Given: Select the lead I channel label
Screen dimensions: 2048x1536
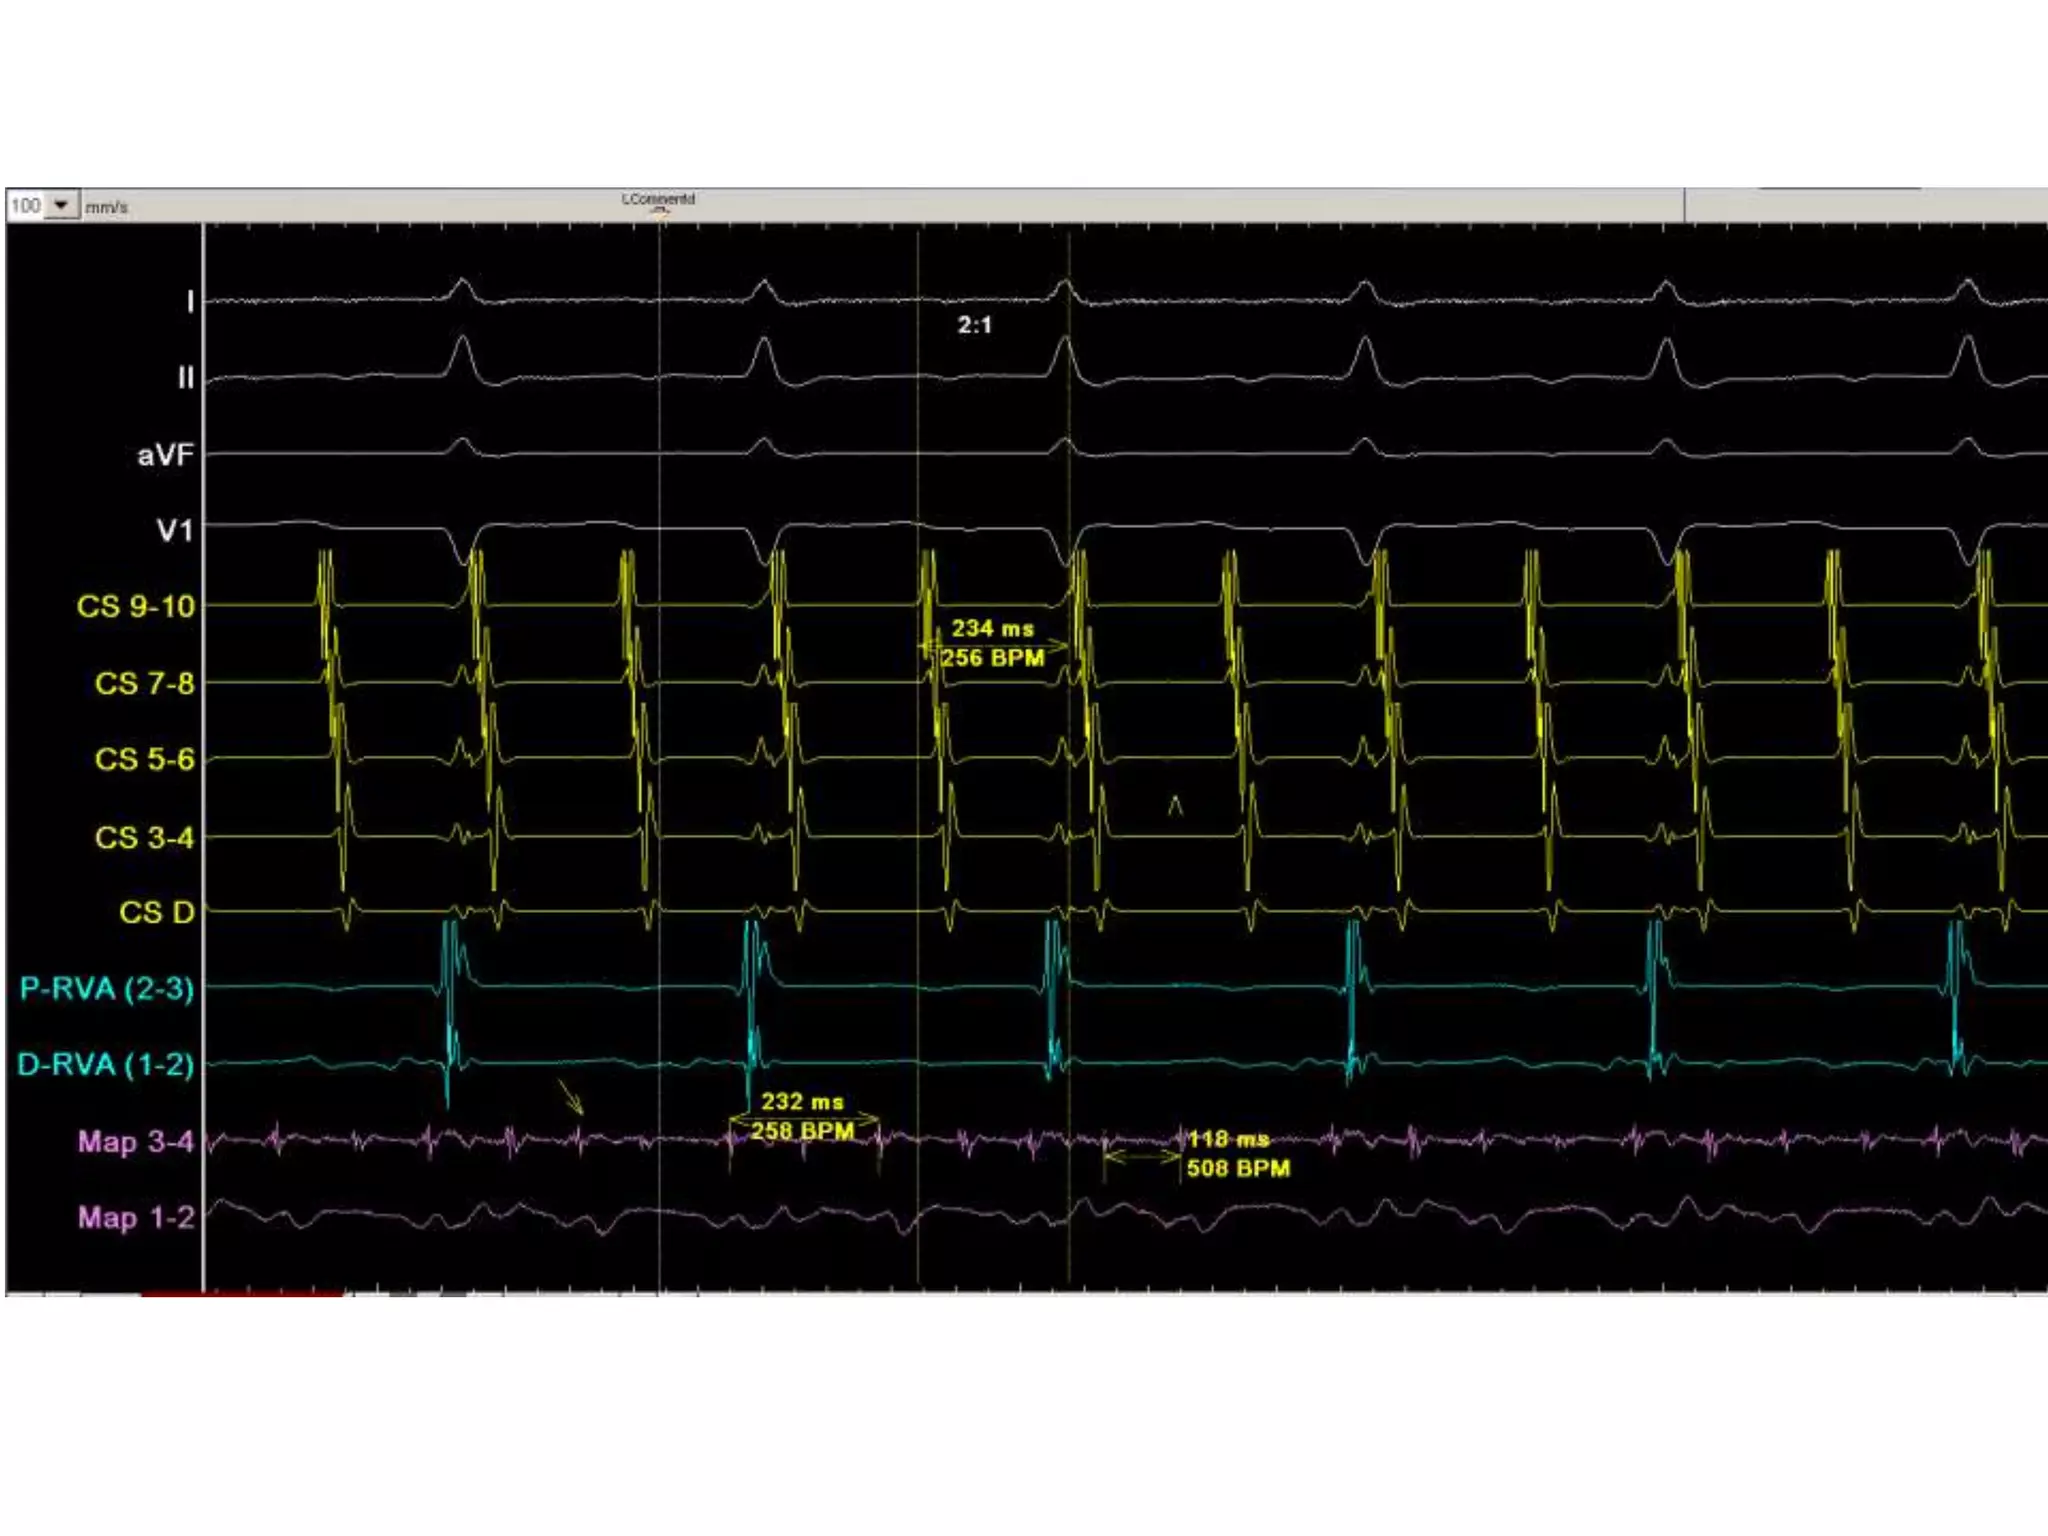Looking at the screenshot, I should pyautogui.click(x=189, y=301).
